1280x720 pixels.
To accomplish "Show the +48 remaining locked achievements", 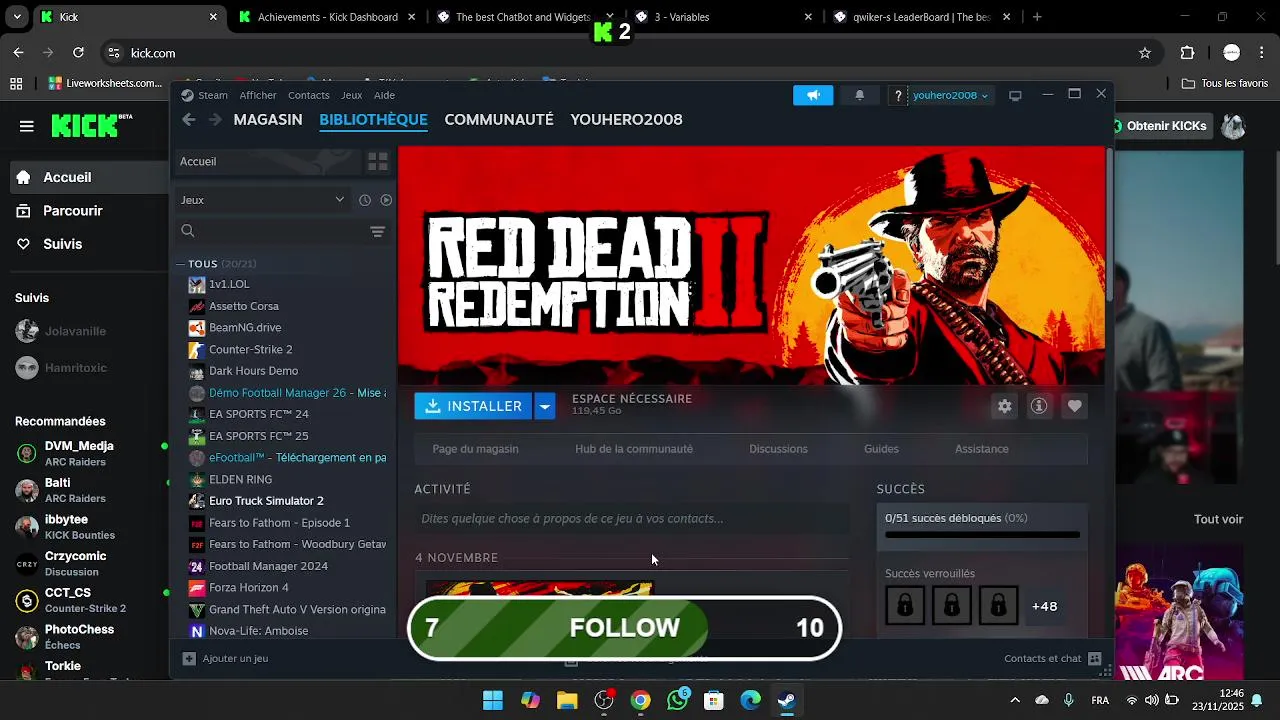I will coord(1045,606).
